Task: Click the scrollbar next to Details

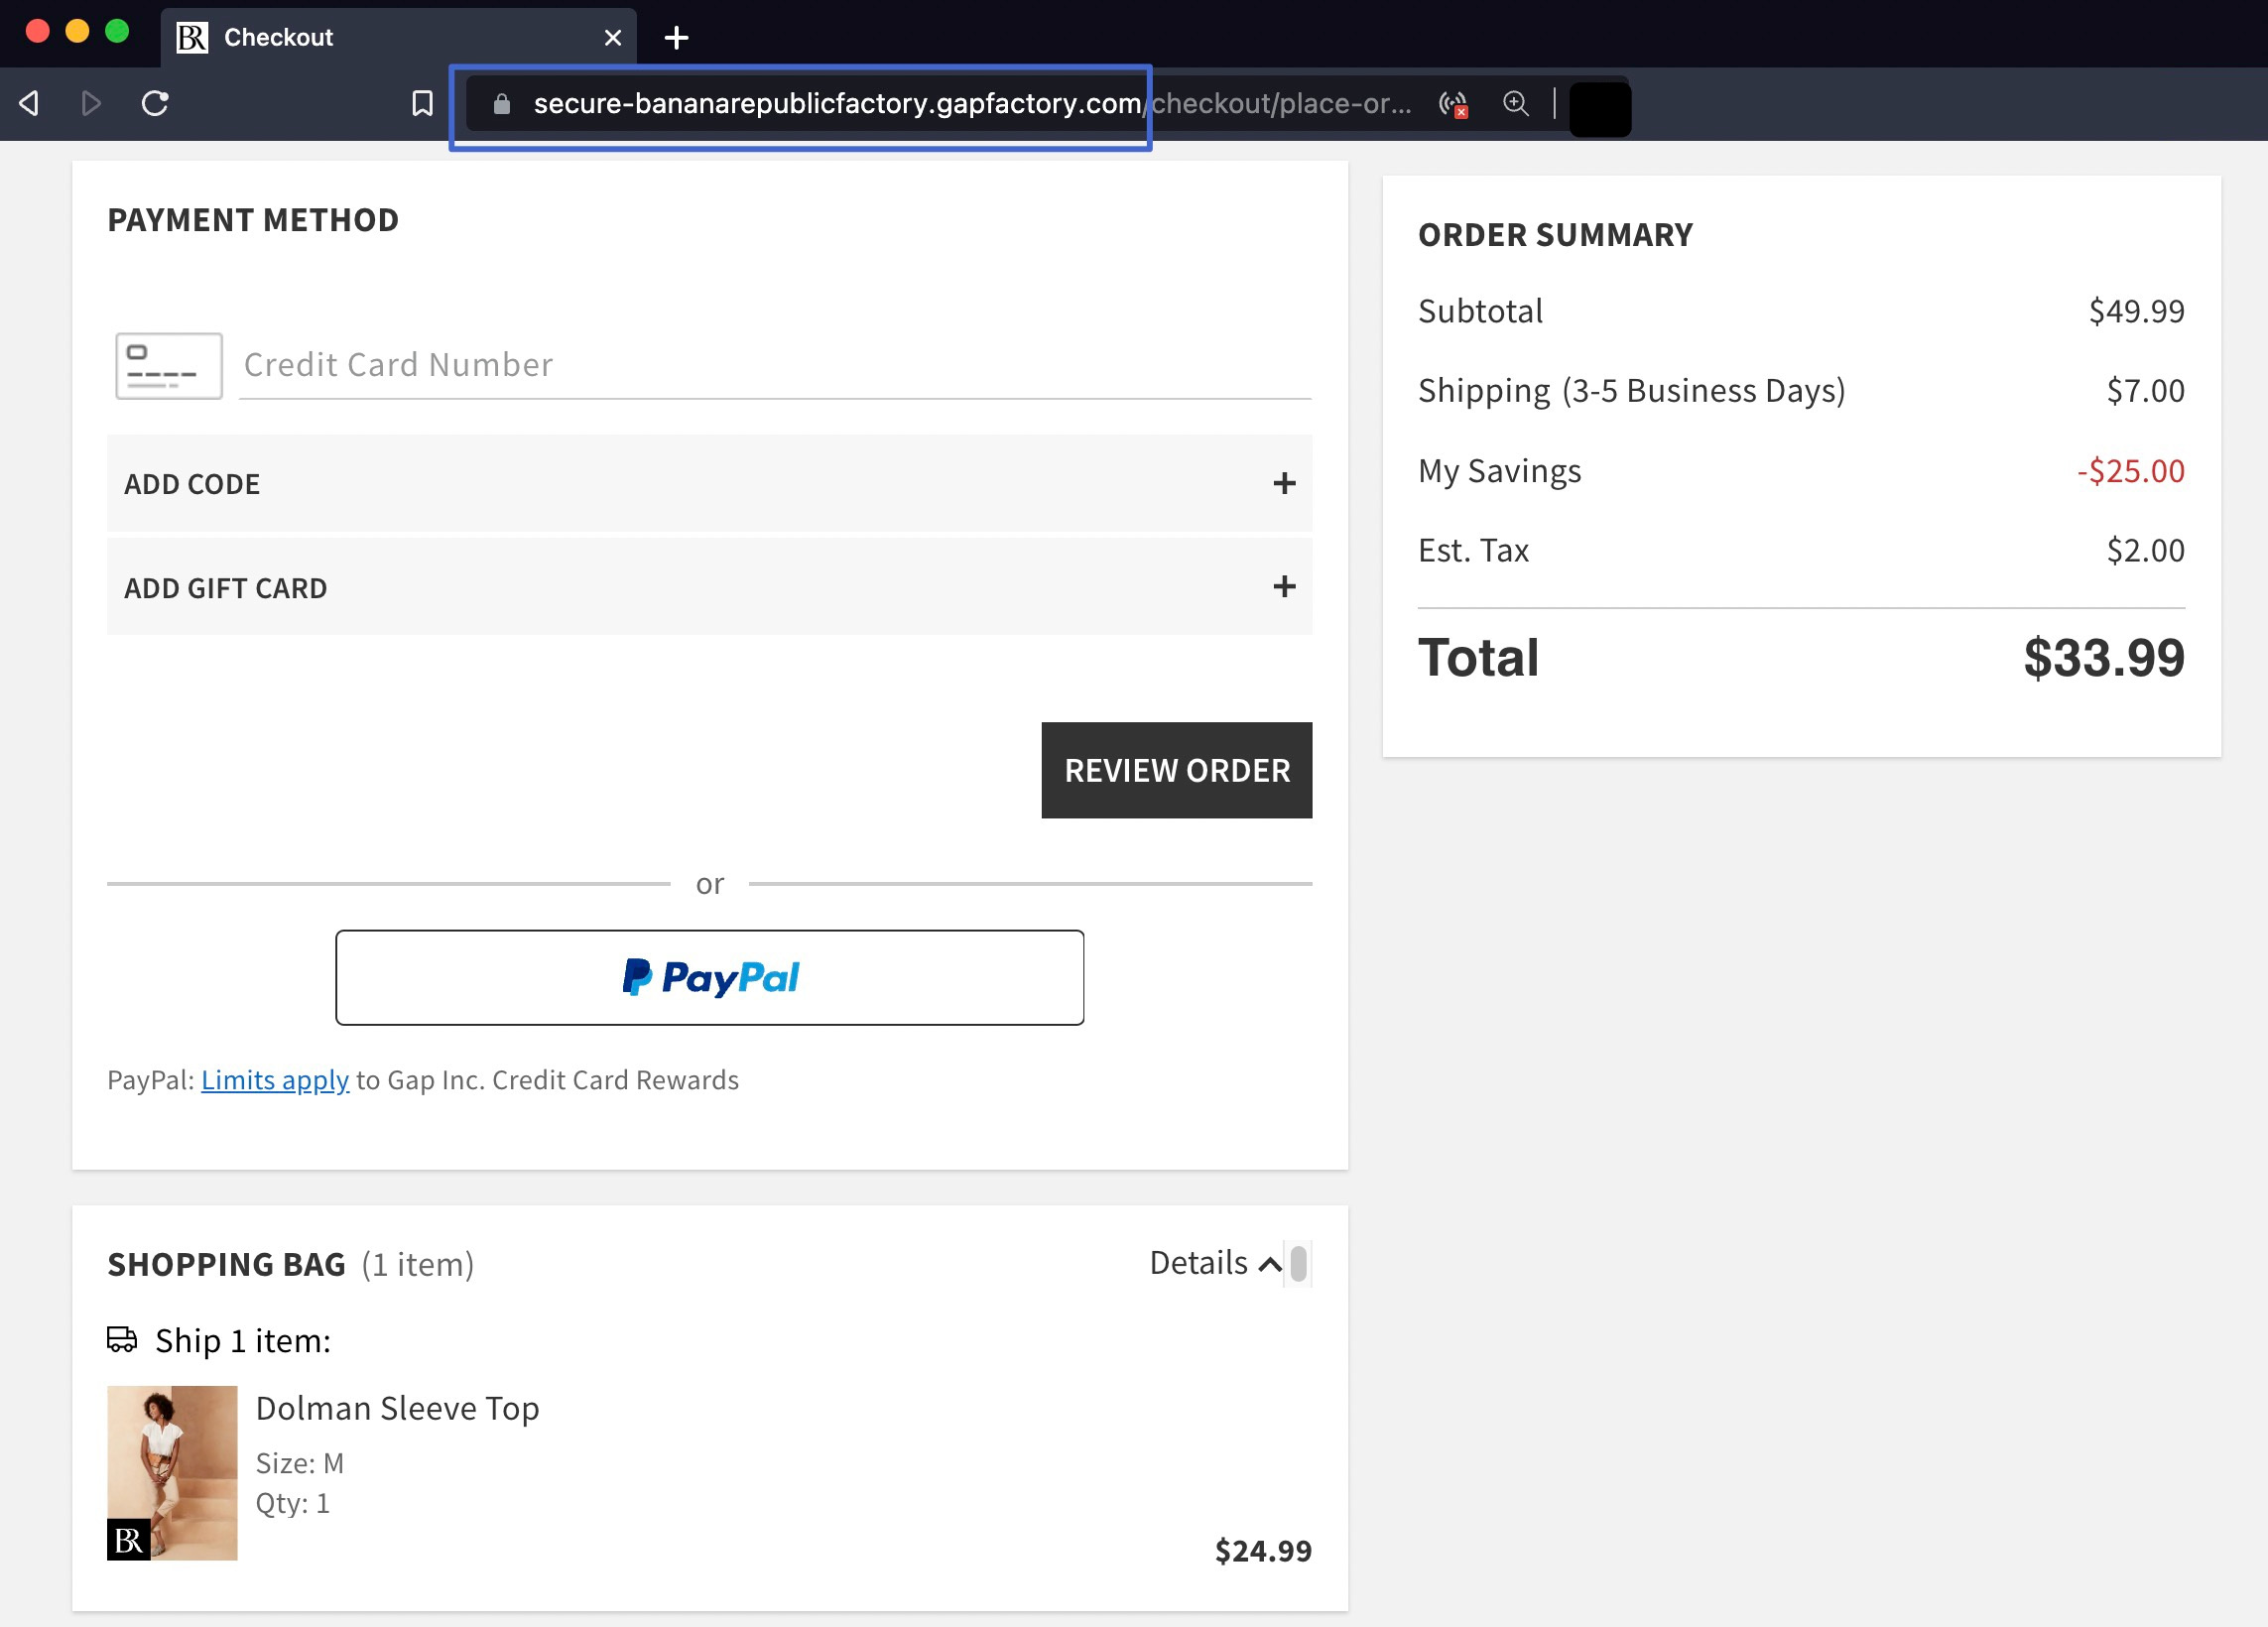Action: tap(1299, 1264)
